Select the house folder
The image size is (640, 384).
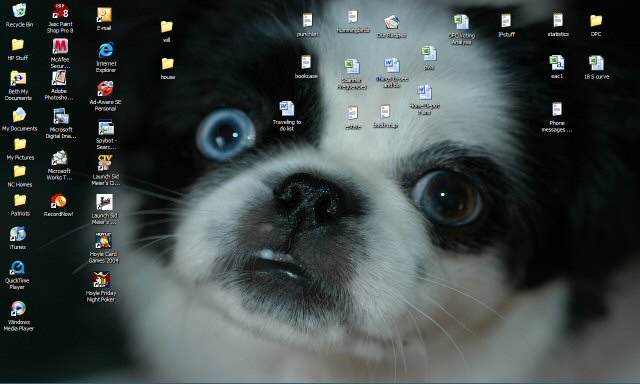(167, 64)
